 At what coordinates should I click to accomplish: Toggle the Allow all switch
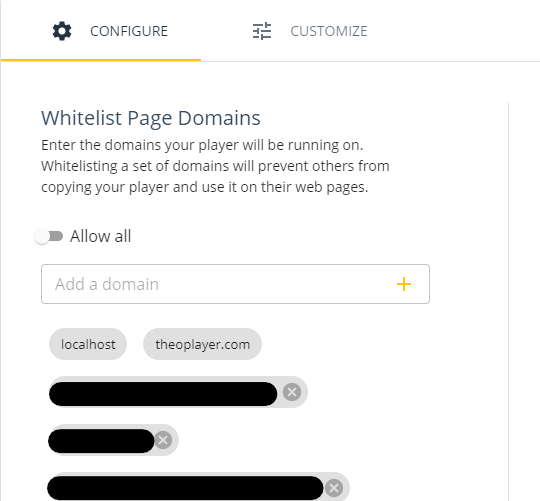pyautogui.click(x=49, y=236)
